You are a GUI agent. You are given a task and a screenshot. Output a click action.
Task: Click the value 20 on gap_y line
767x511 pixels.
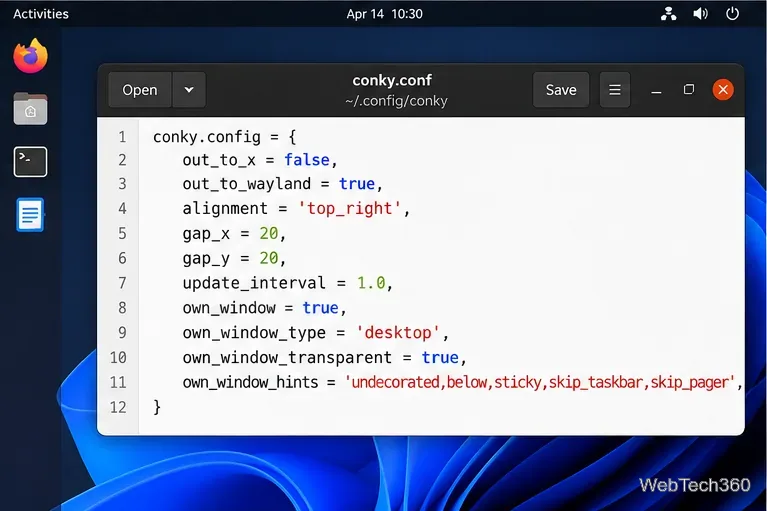pos(269,258)
